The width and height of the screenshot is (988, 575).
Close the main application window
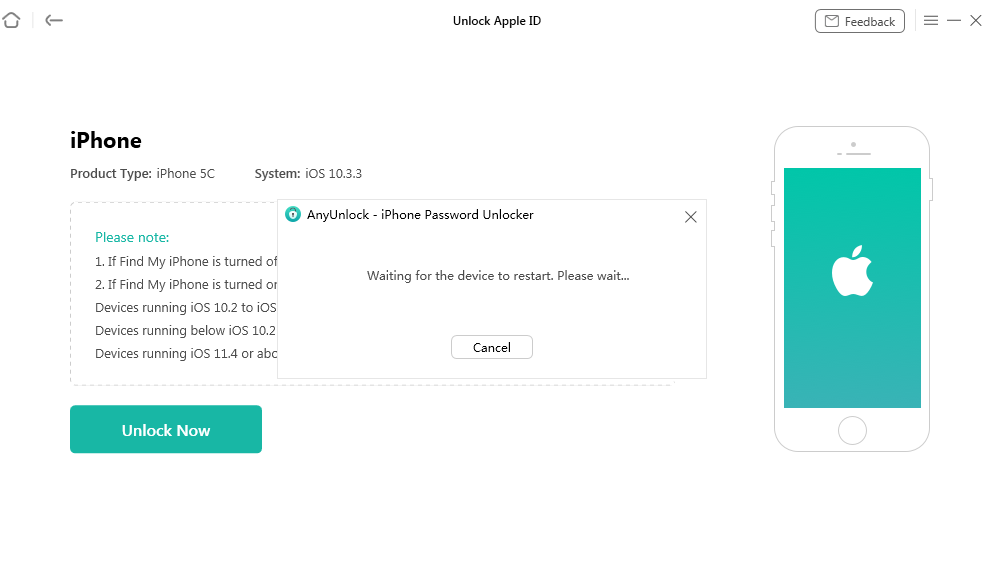(976, 20)
